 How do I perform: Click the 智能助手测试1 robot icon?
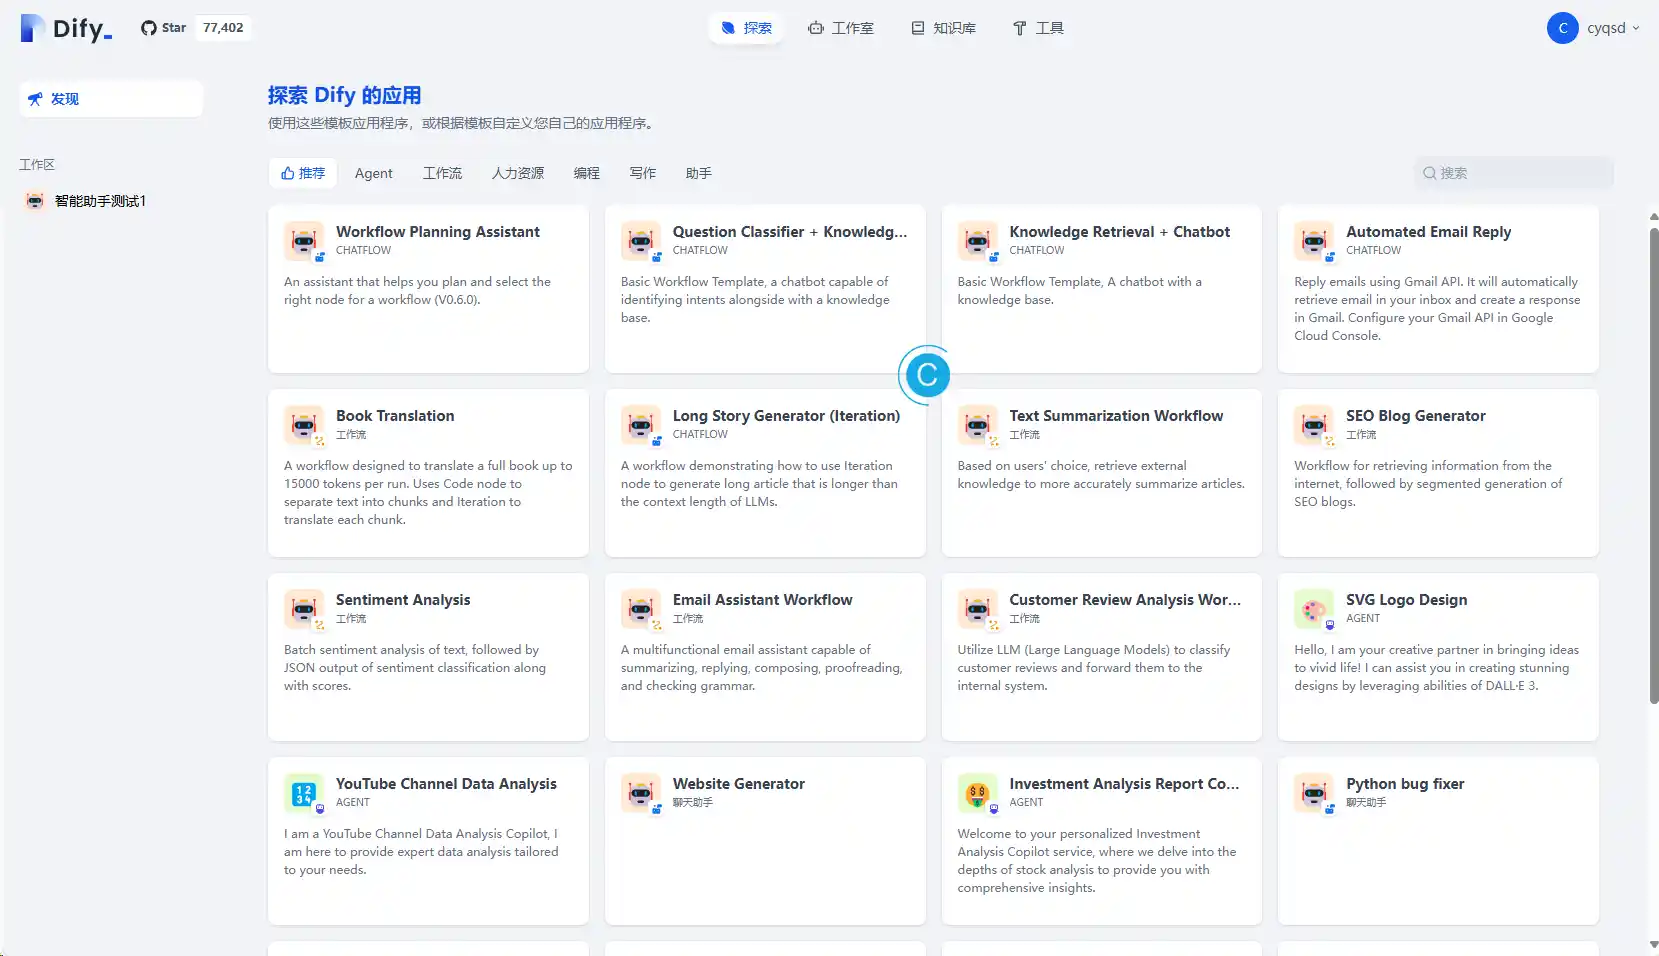[35, 201]
